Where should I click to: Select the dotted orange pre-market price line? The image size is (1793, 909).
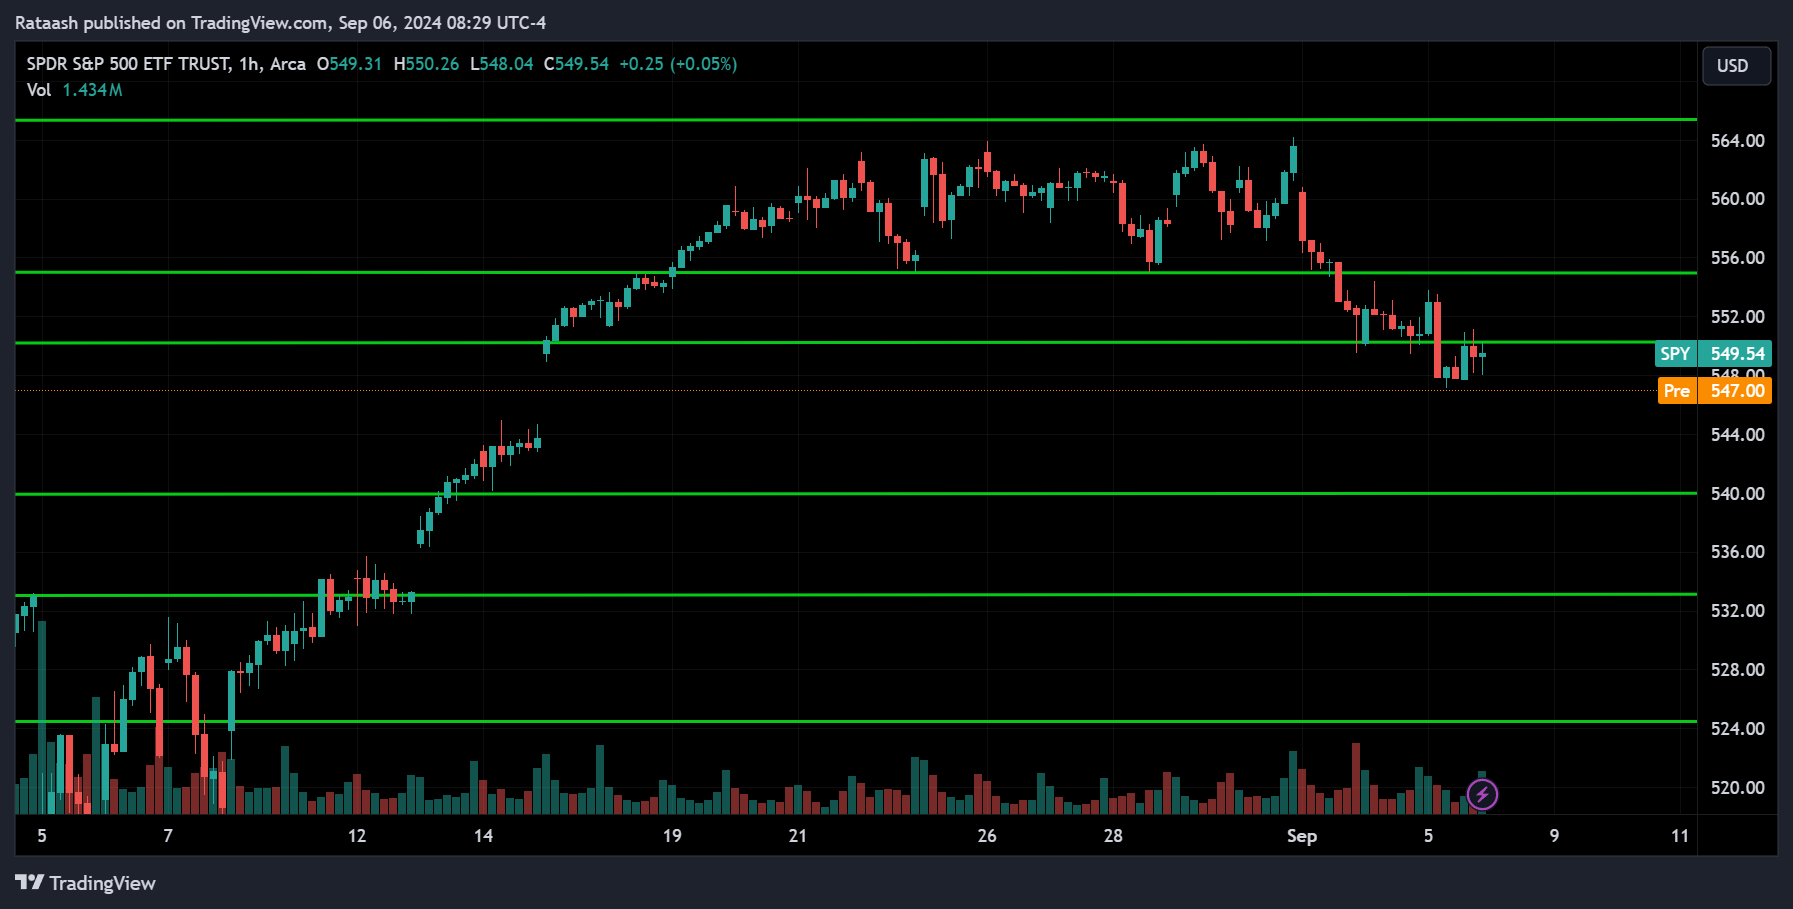[836, 391]
